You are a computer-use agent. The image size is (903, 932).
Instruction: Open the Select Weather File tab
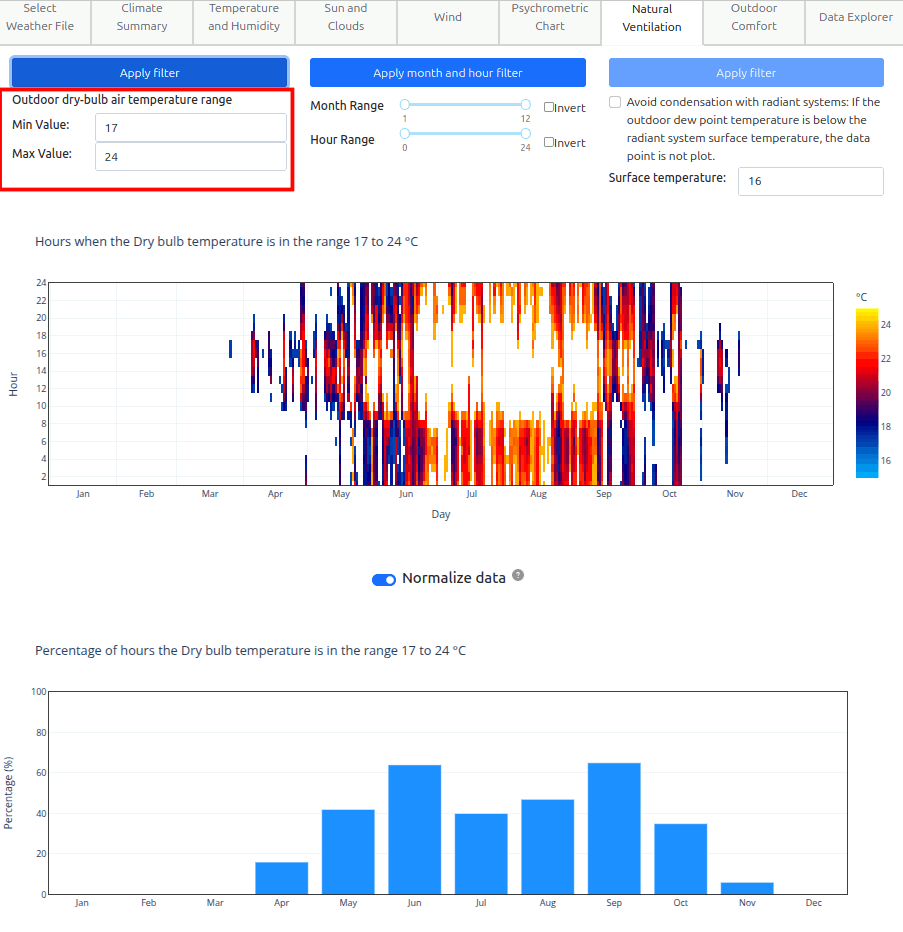(40, 18)
